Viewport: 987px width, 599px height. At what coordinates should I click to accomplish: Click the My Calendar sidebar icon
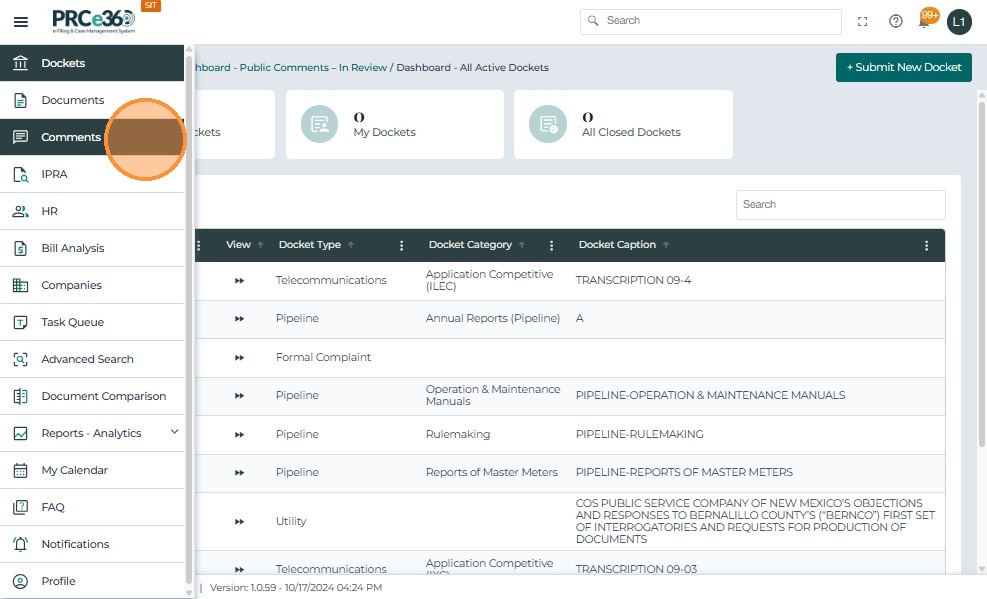[x=20, y=470]
